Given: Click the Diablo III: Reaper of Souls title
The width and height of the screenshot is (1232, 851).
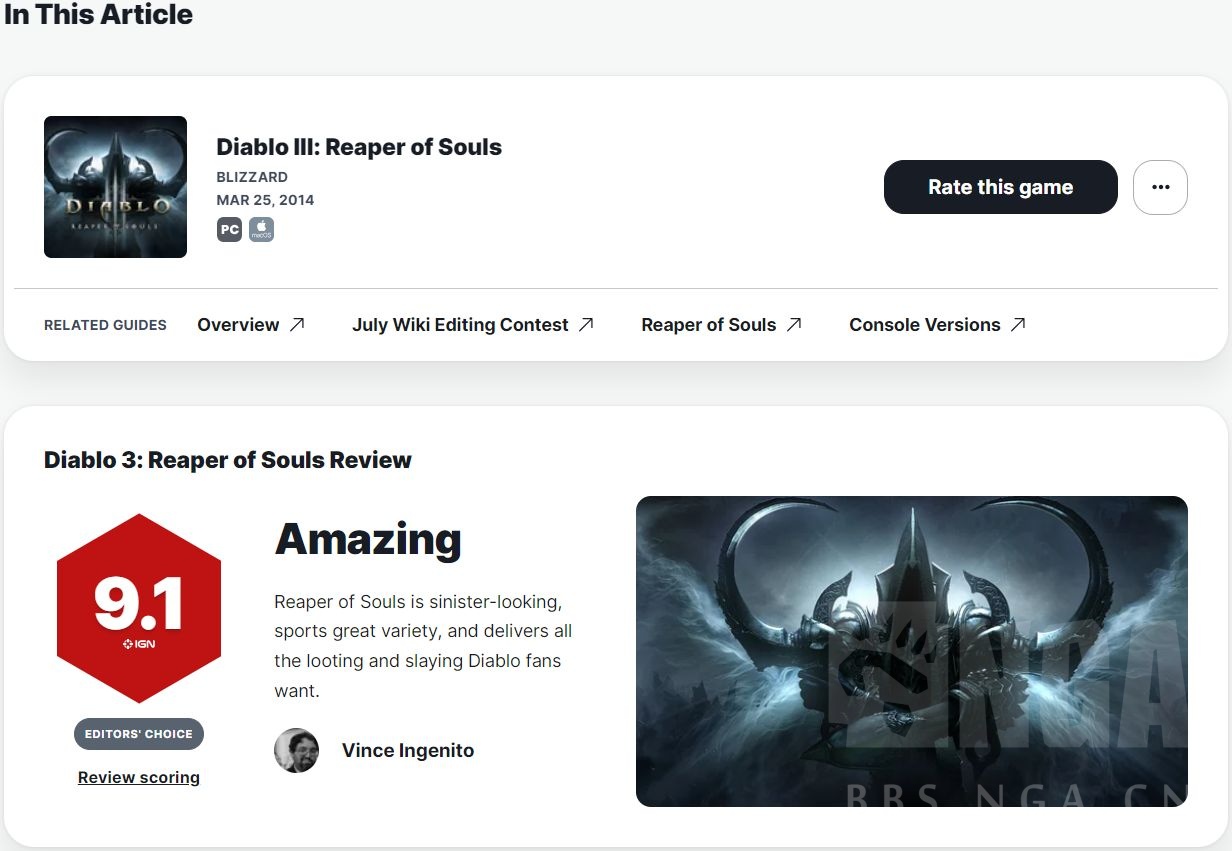Looking at the screenshot, I should (359, 147).
